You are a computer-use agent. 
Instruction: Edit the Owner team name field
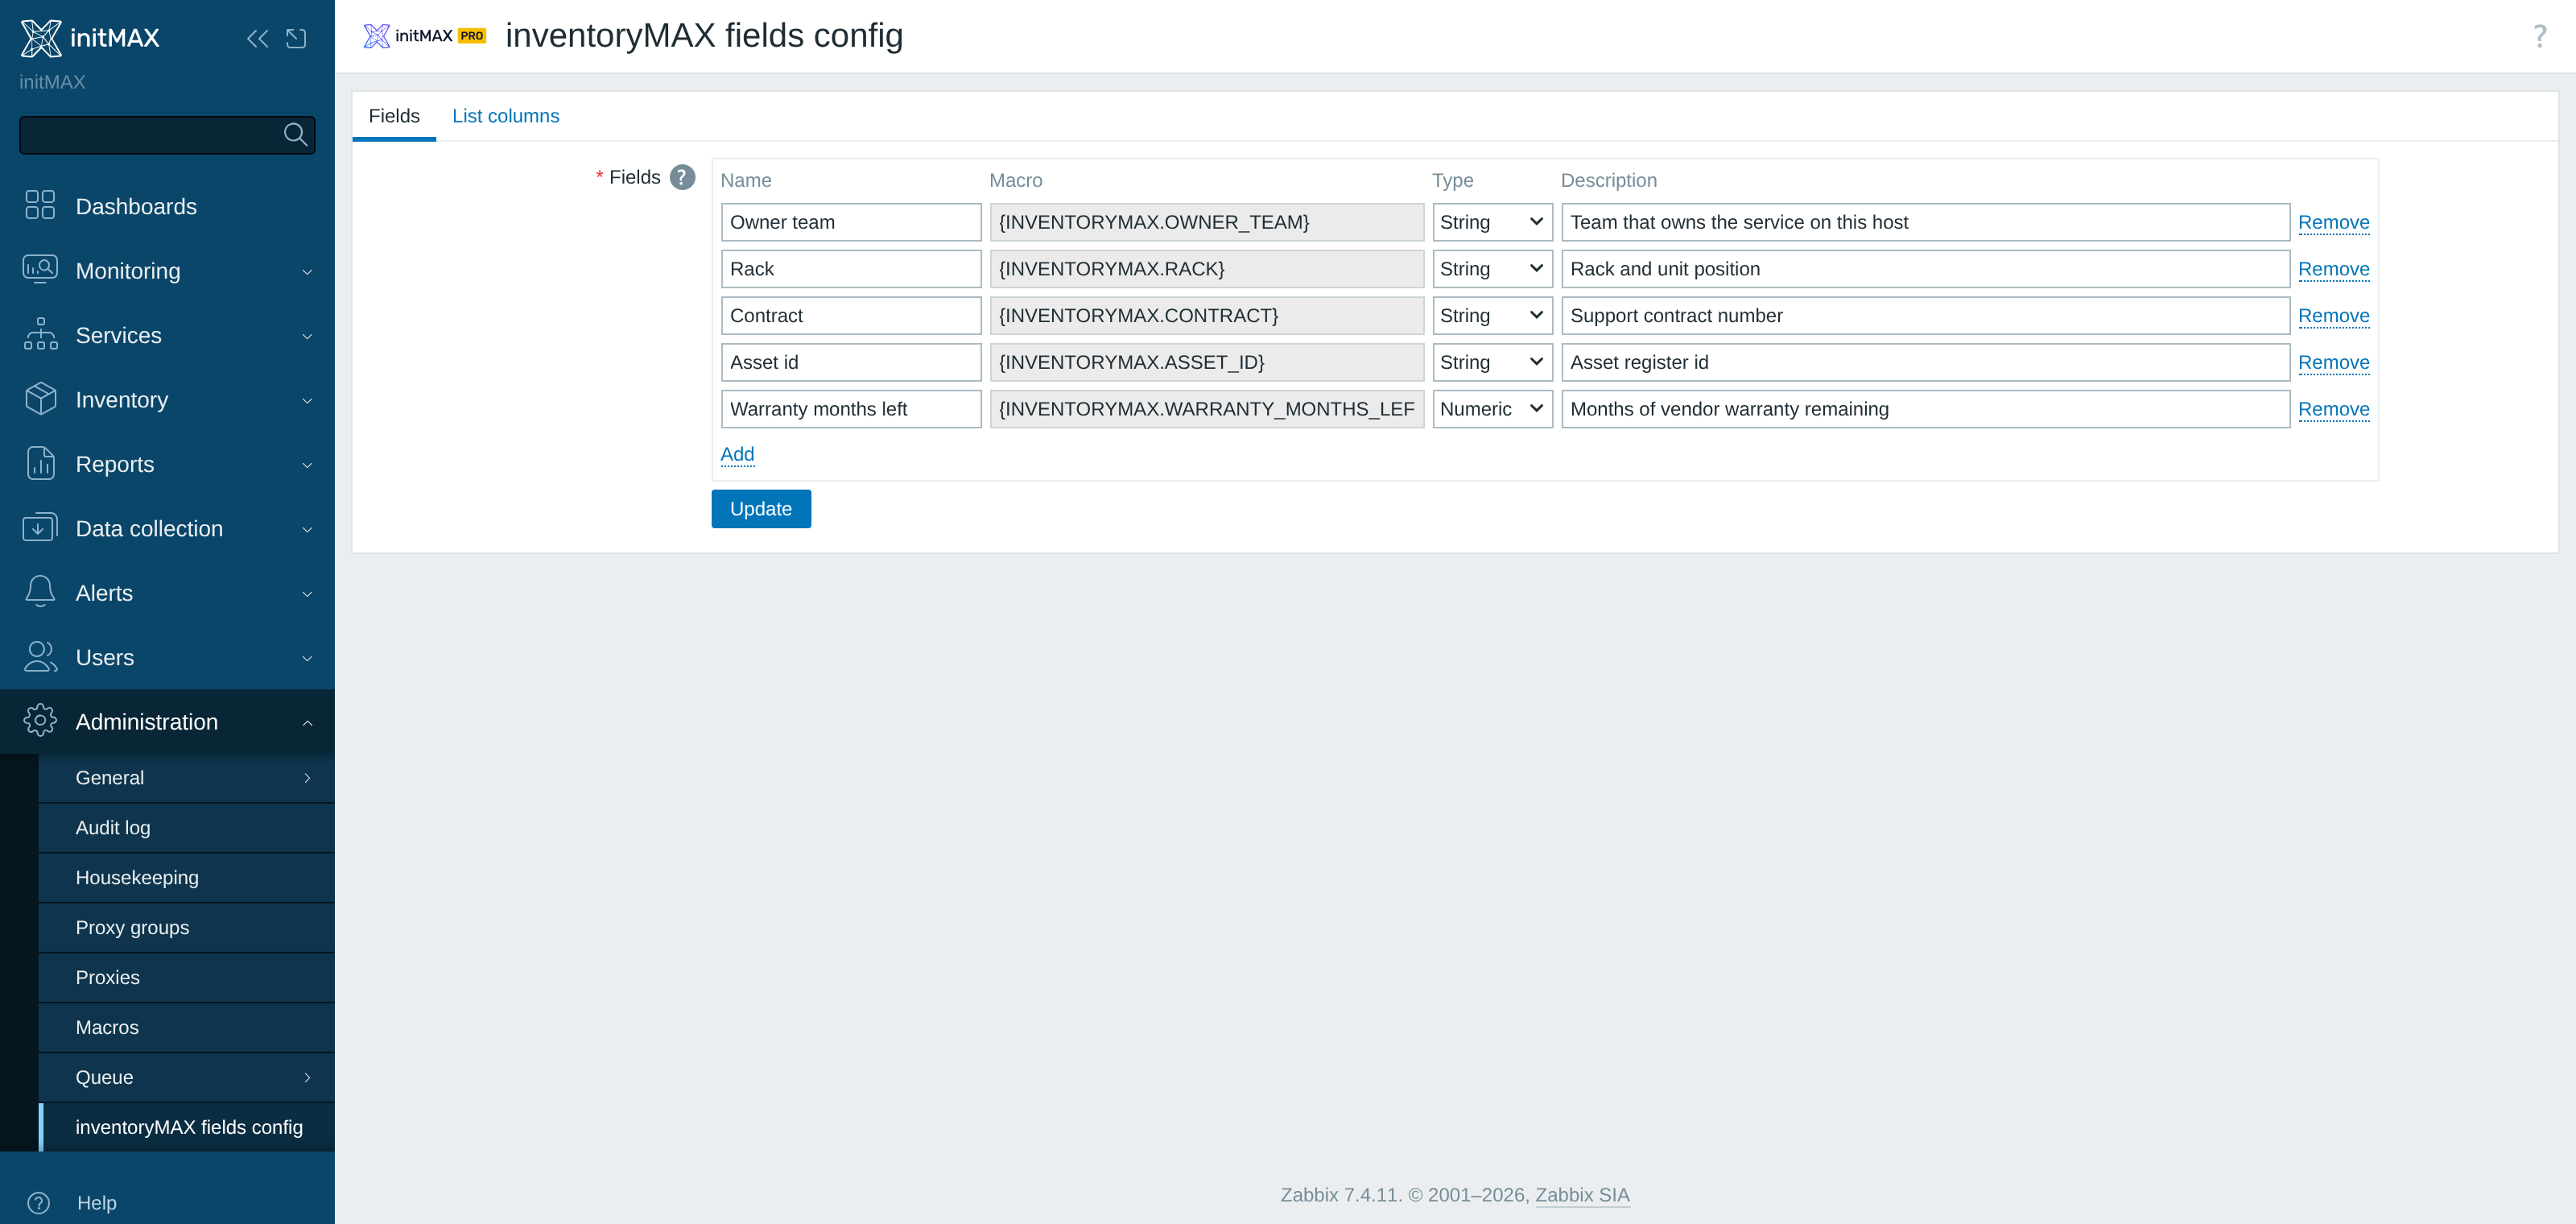[851, 222]
